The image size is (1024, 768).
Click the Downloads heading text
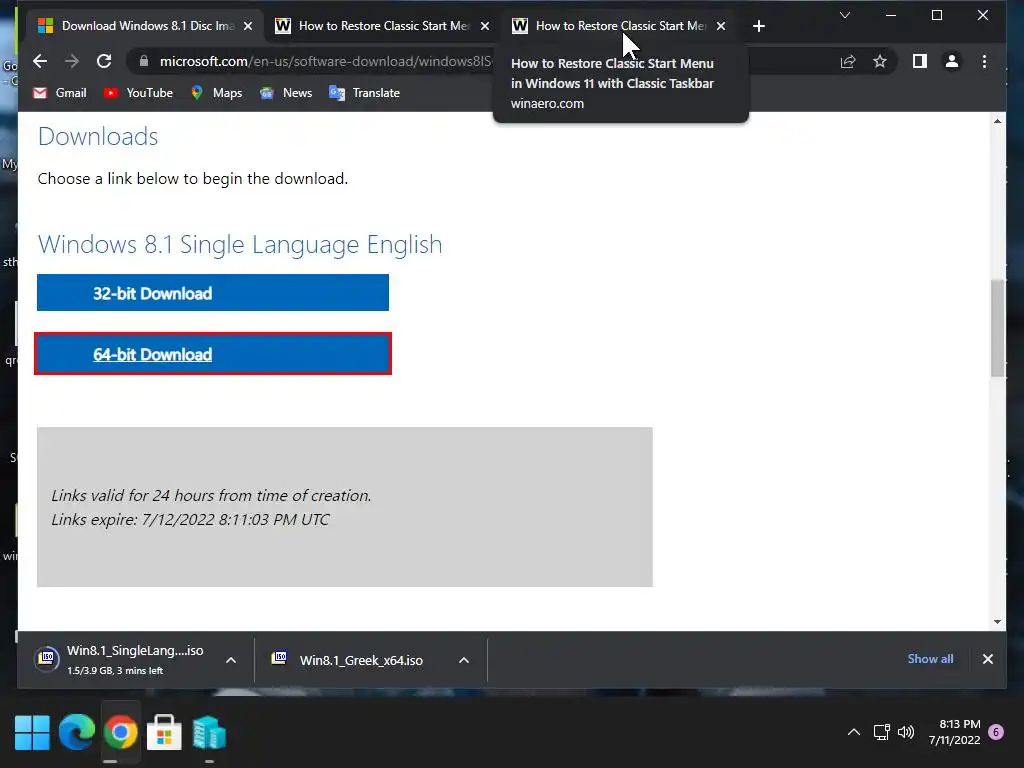click(x=98, y=136)
